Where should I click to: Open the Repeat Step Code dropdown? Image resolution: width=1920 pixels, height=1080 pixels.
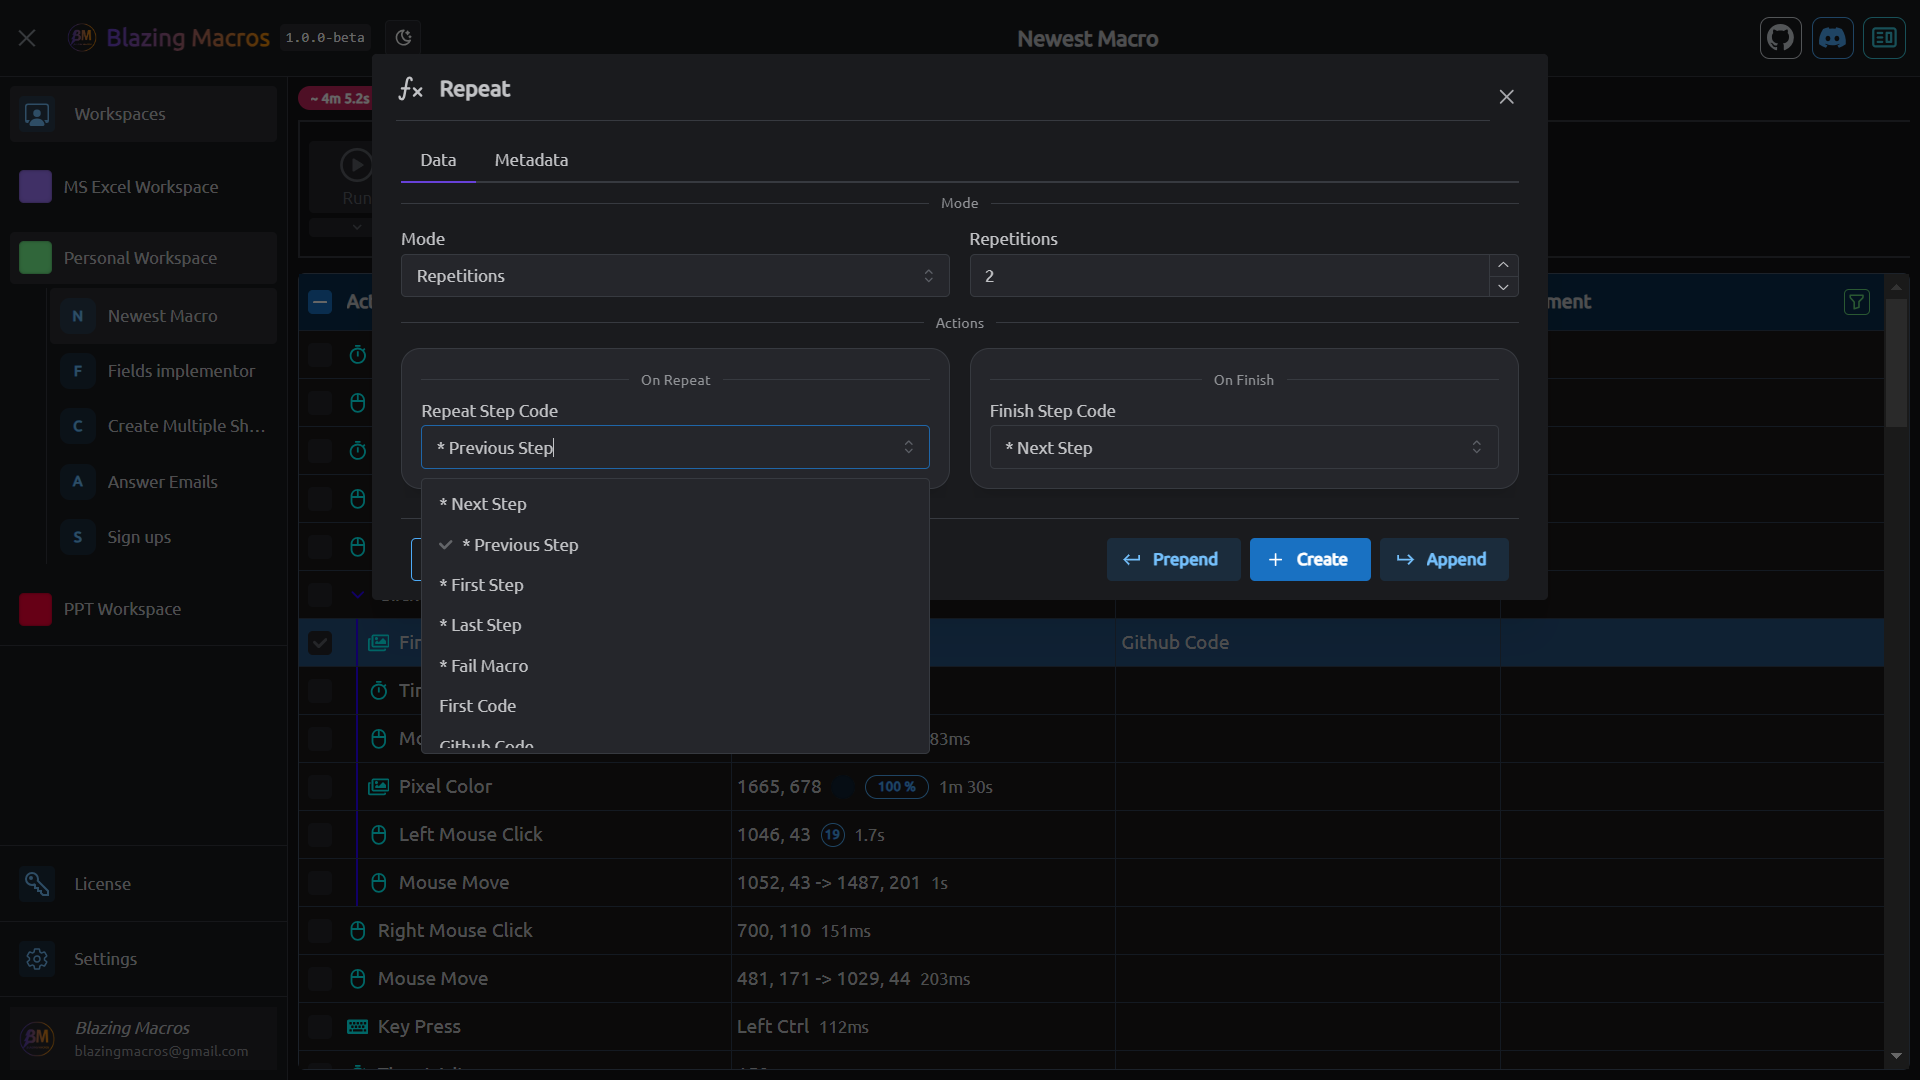(675, 448)
